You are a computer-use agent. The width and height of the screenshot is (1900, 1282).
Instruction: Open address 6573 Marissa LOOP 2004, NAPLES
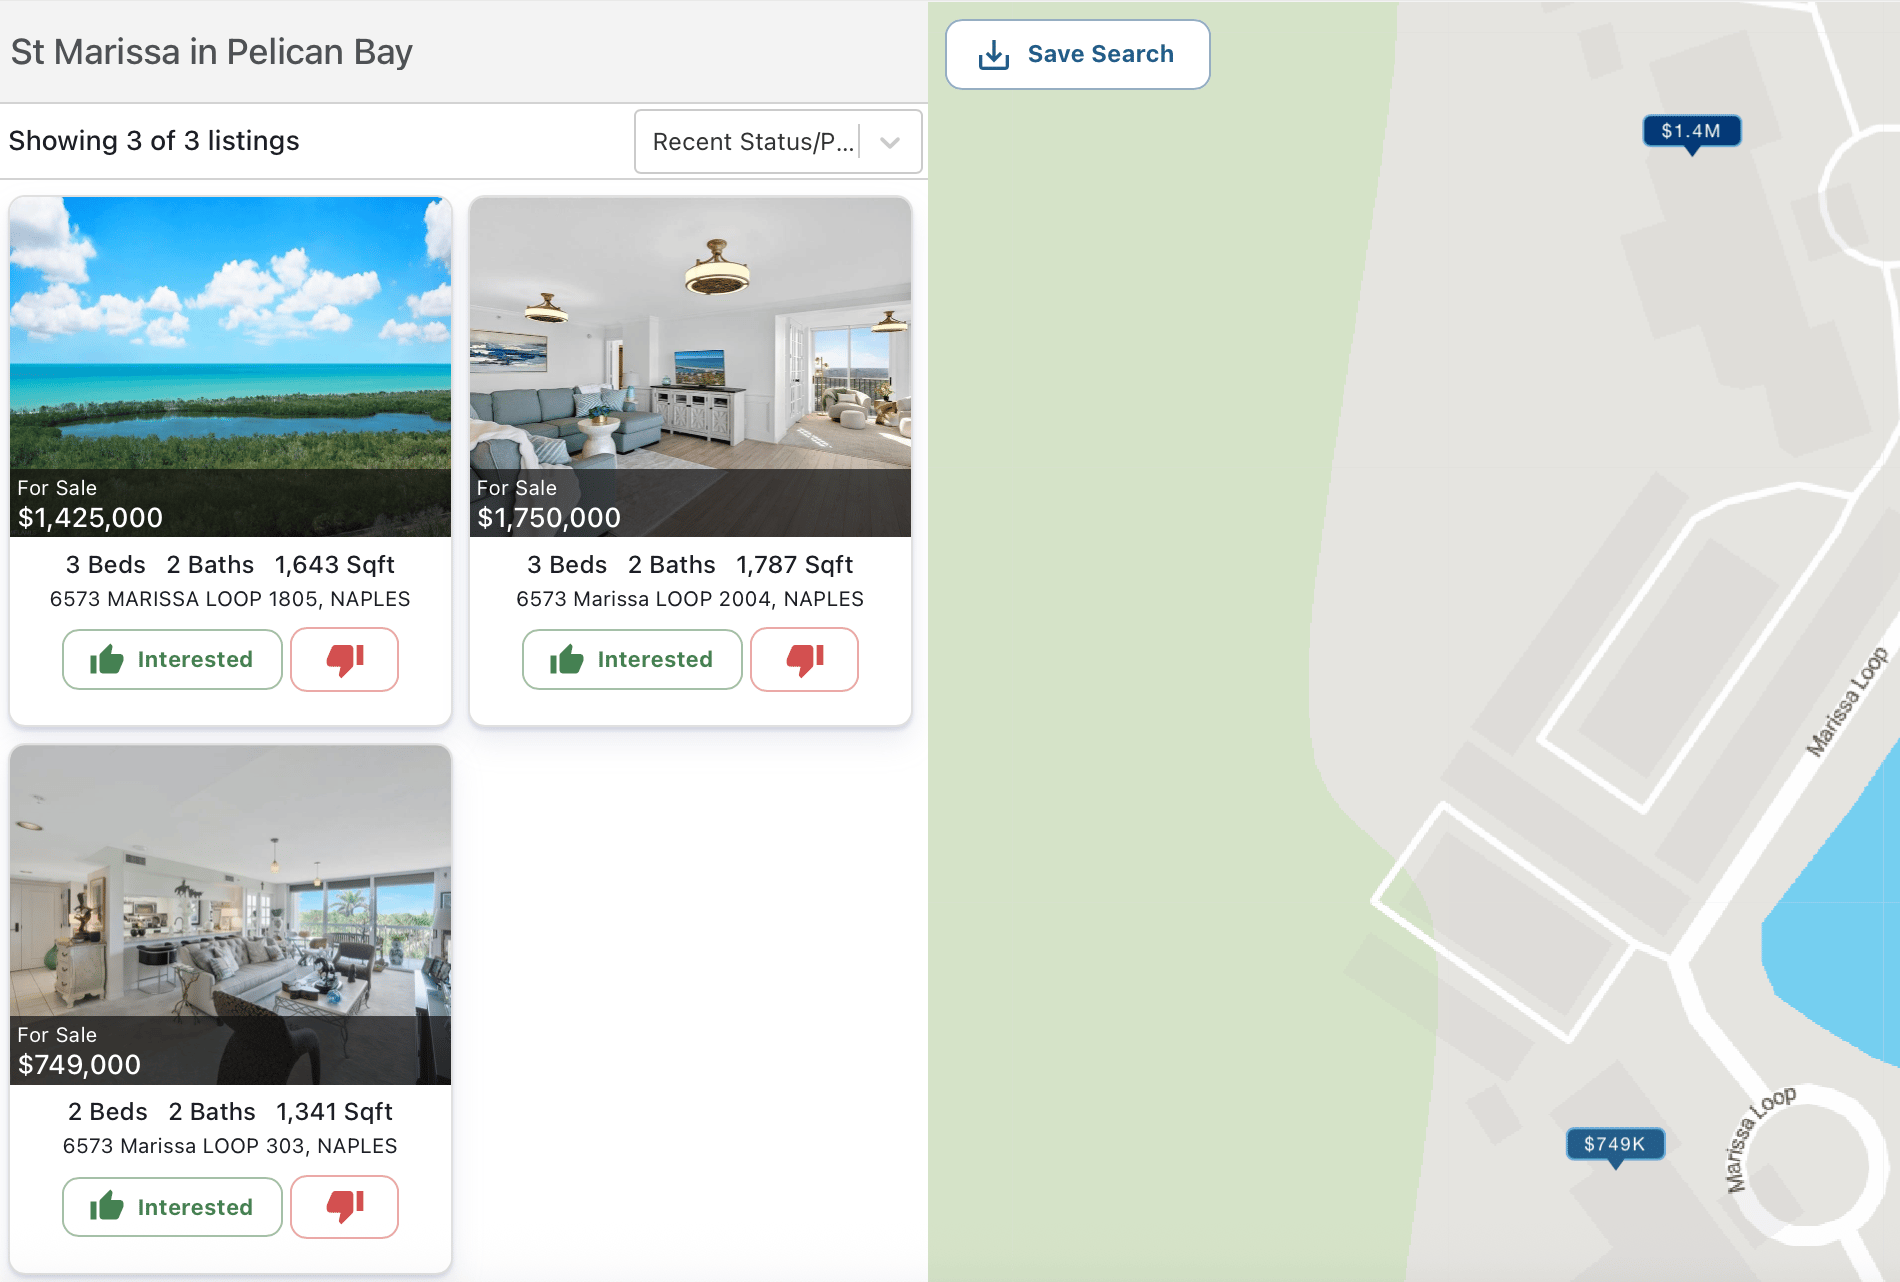pos(690,599)
